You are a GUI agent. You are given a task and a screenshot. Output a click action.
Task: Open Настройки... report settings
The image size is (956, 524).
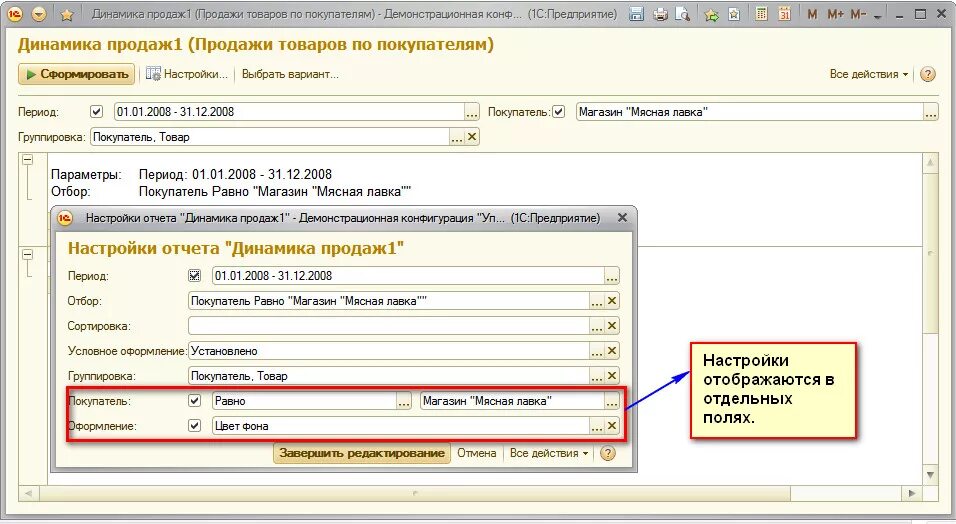coord(187,74)
